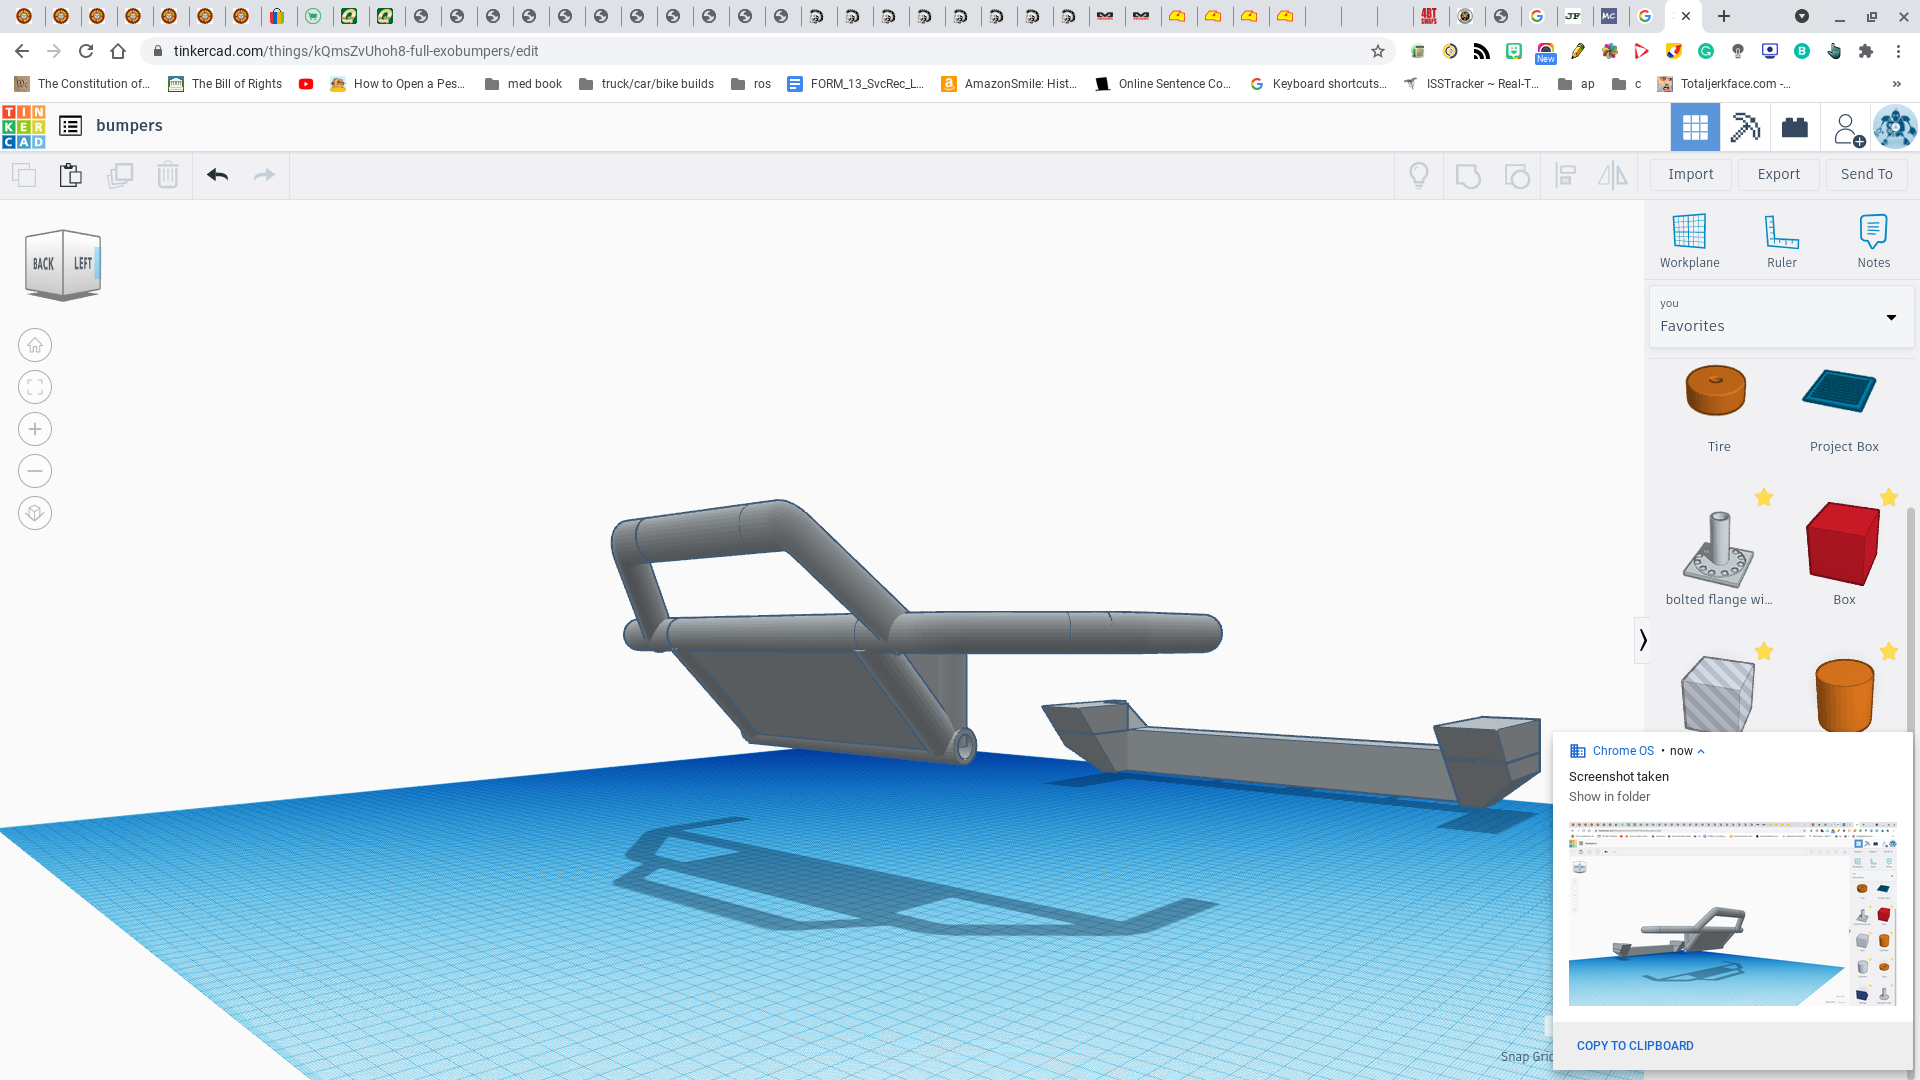
Task: Zoom in with the plus button
Action: 35,429
